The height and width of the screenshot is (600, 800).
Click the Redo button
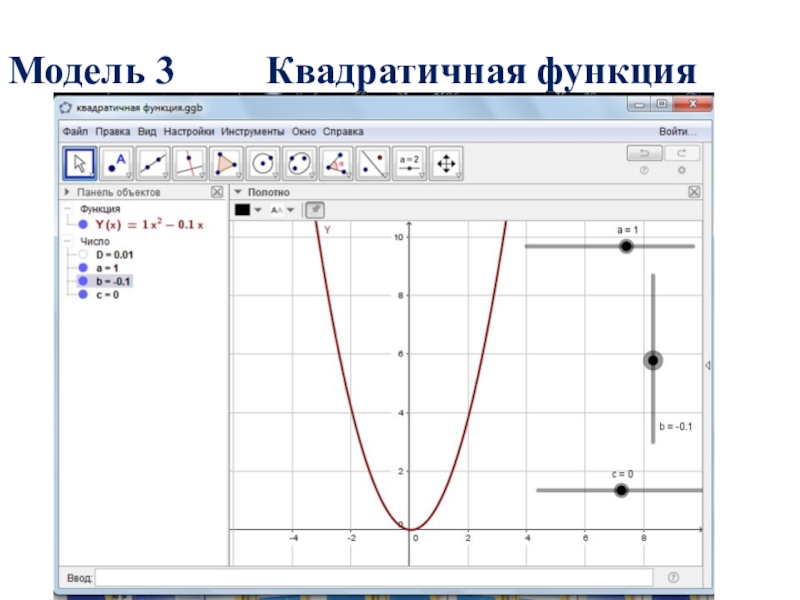[x=682, y=153]
